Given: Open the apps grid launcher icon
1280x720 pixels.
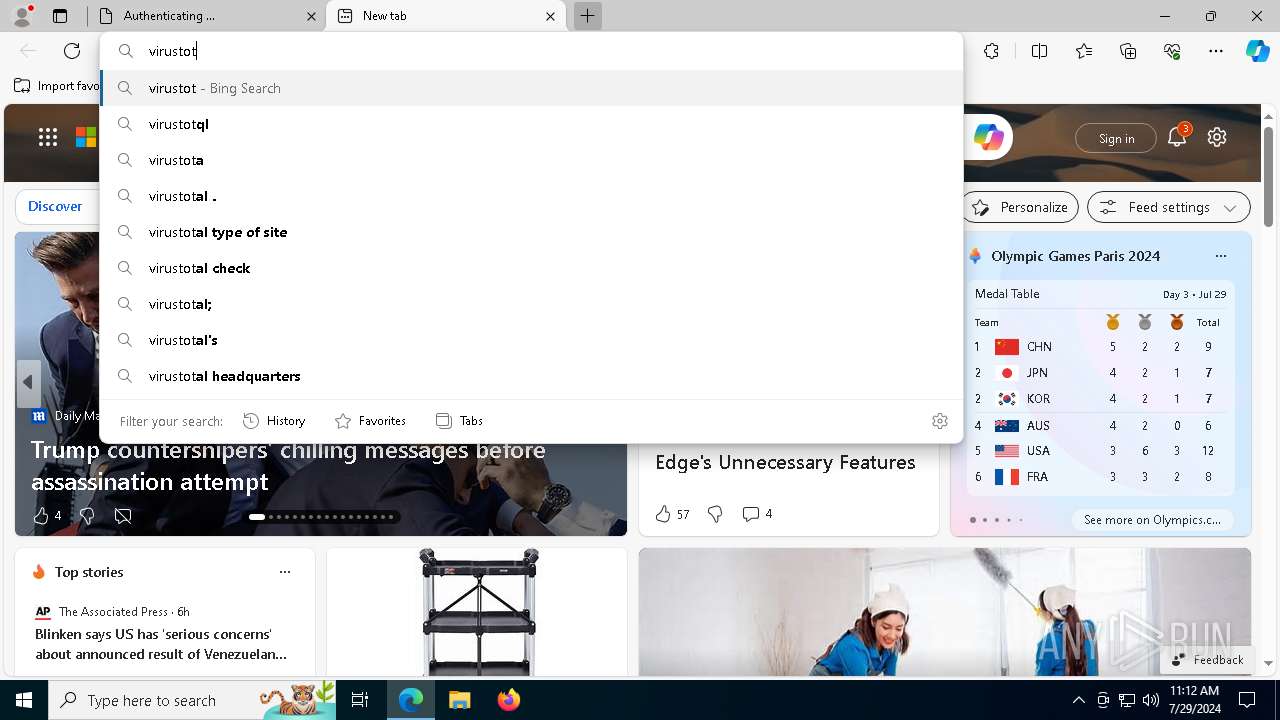Looking at the screenshot, I should coord(48,137).
